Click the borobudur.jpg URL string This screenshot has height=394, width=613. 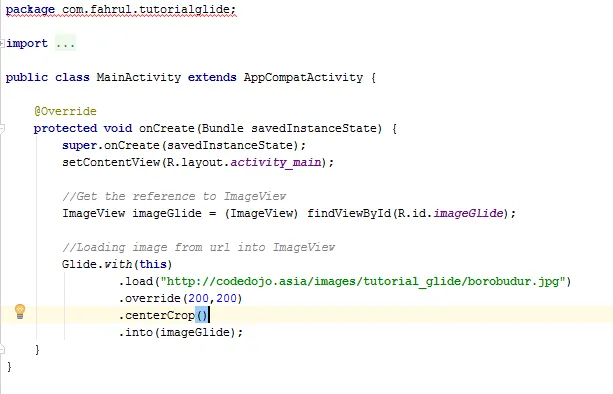[x=363, y=281]
